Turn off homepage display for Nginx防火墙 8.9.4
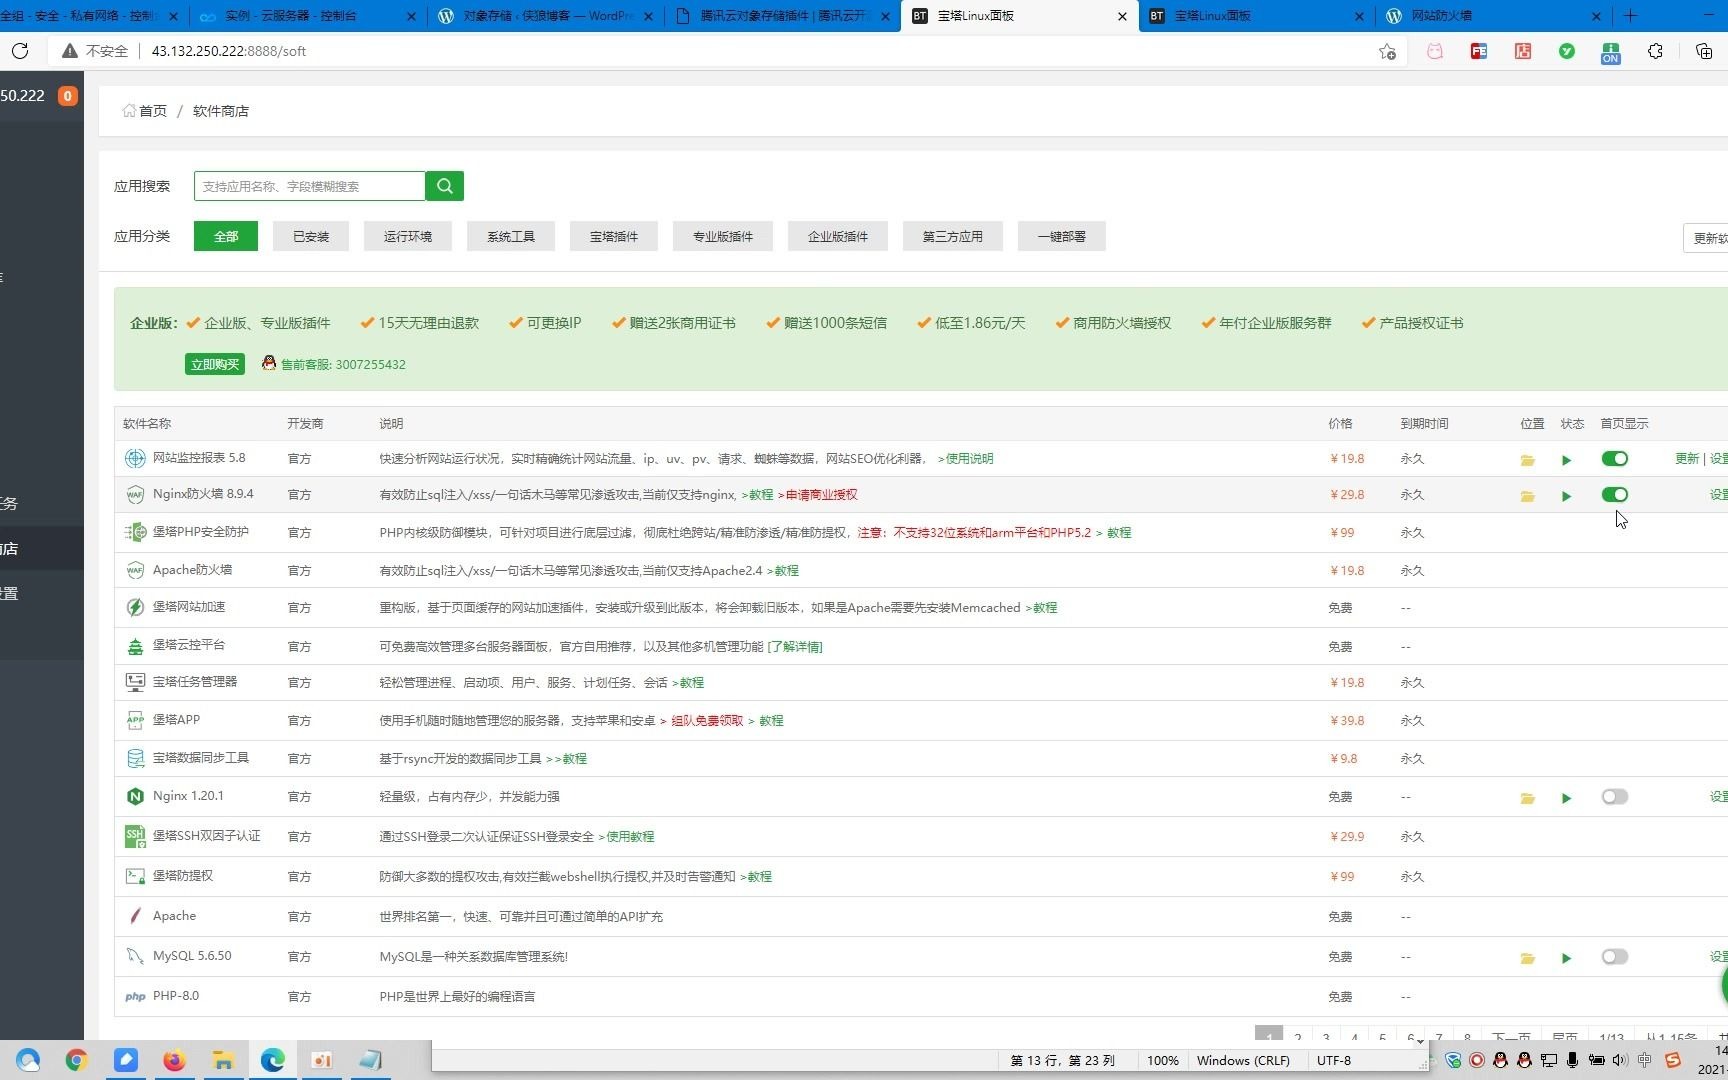Screen dimensions: 1728x1080 [1614, 494]
